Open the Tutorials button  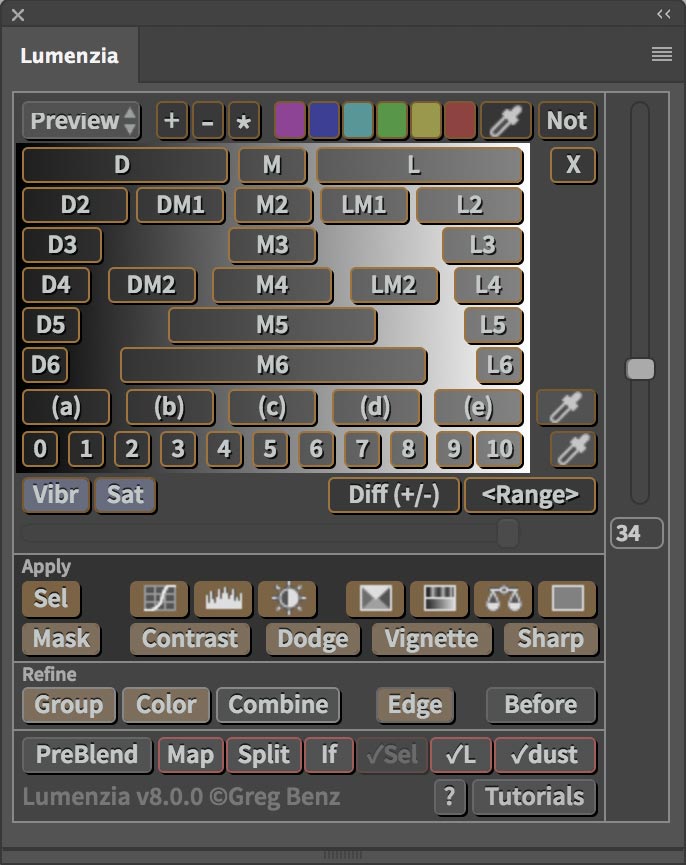point(534,797)
